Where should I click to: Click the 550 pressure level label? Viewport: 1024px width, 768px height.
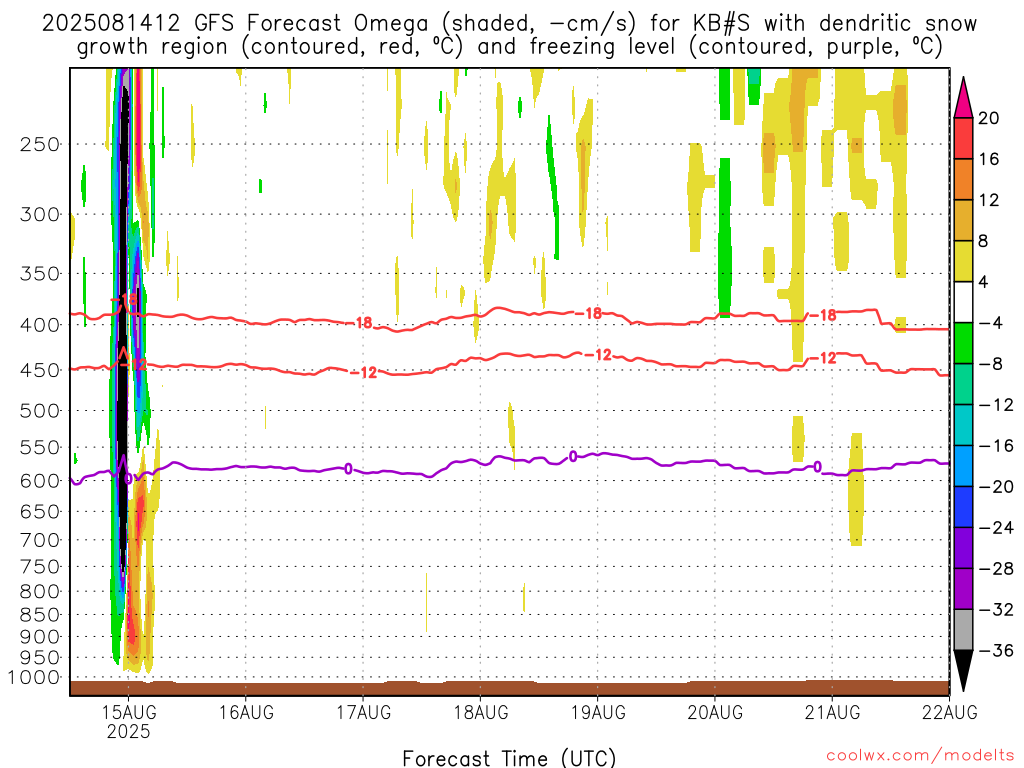pos(40,447)
